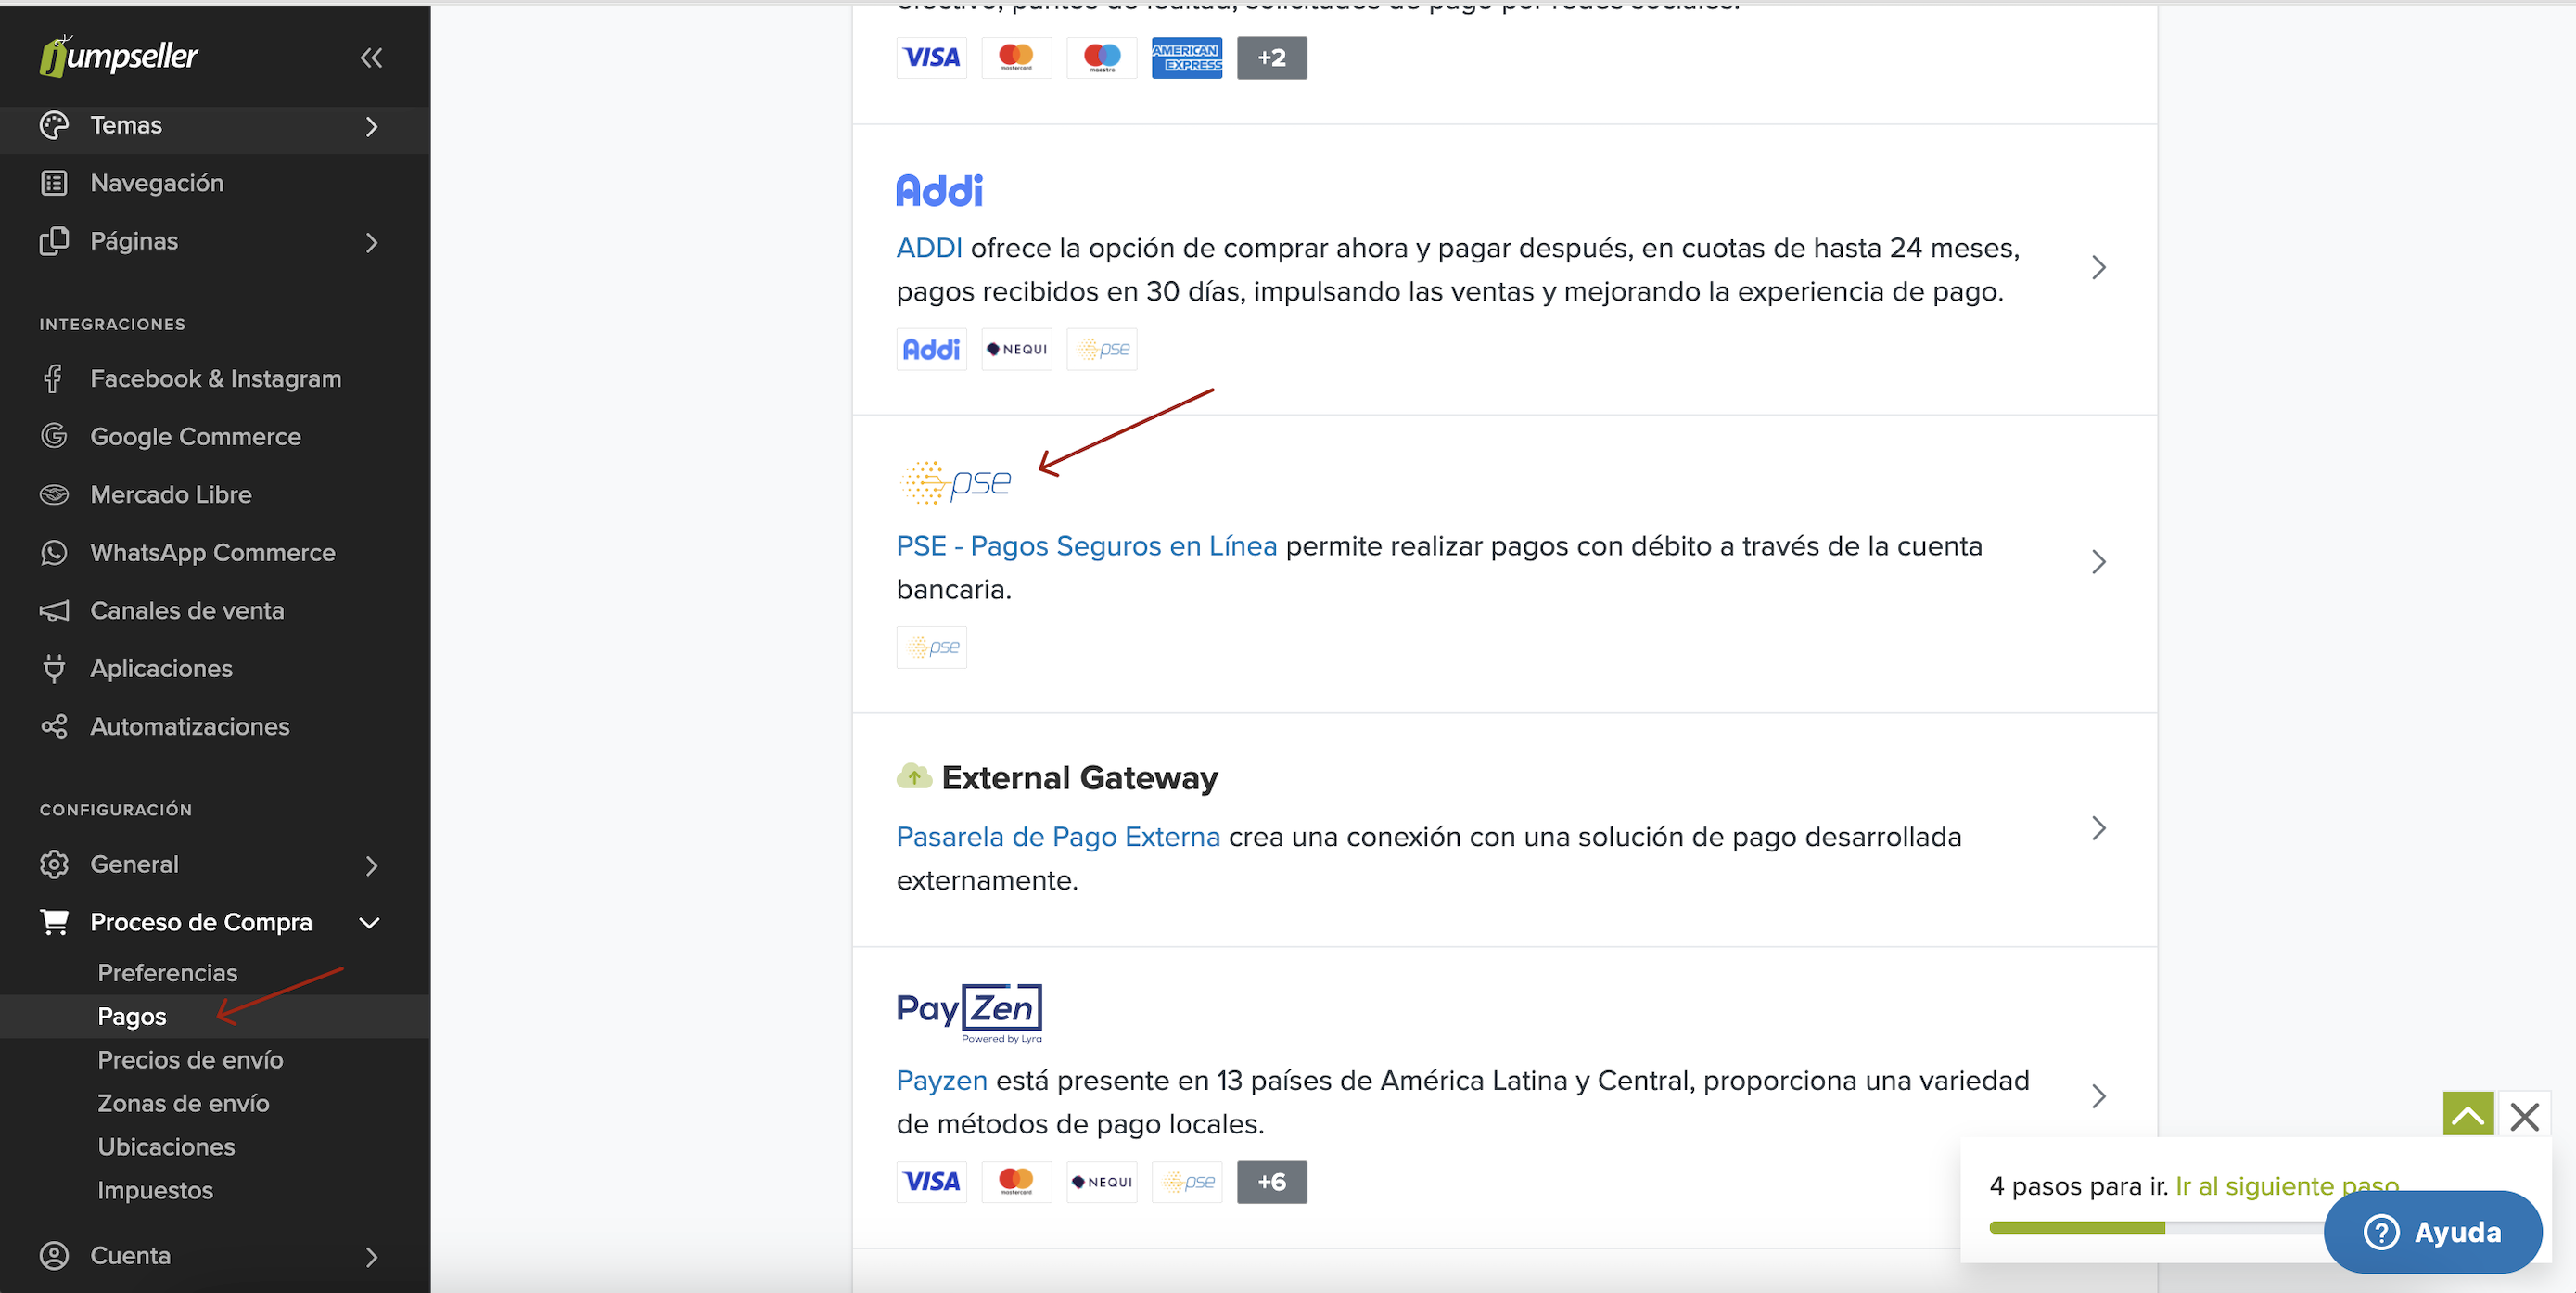Viewport: 2576px width, 1293px height.
Task: Click the +6 payment methods badge under Payzen
Action: (x=1271, y=1182)
